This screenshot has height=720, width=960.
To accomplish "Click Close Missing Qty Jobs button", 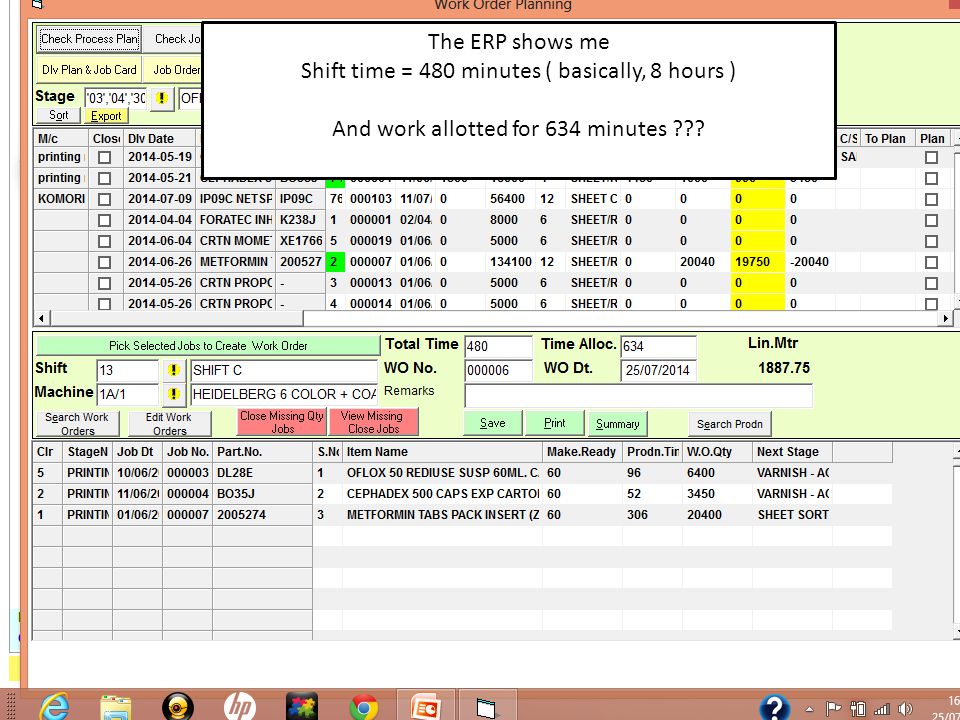I will [282, 422].
